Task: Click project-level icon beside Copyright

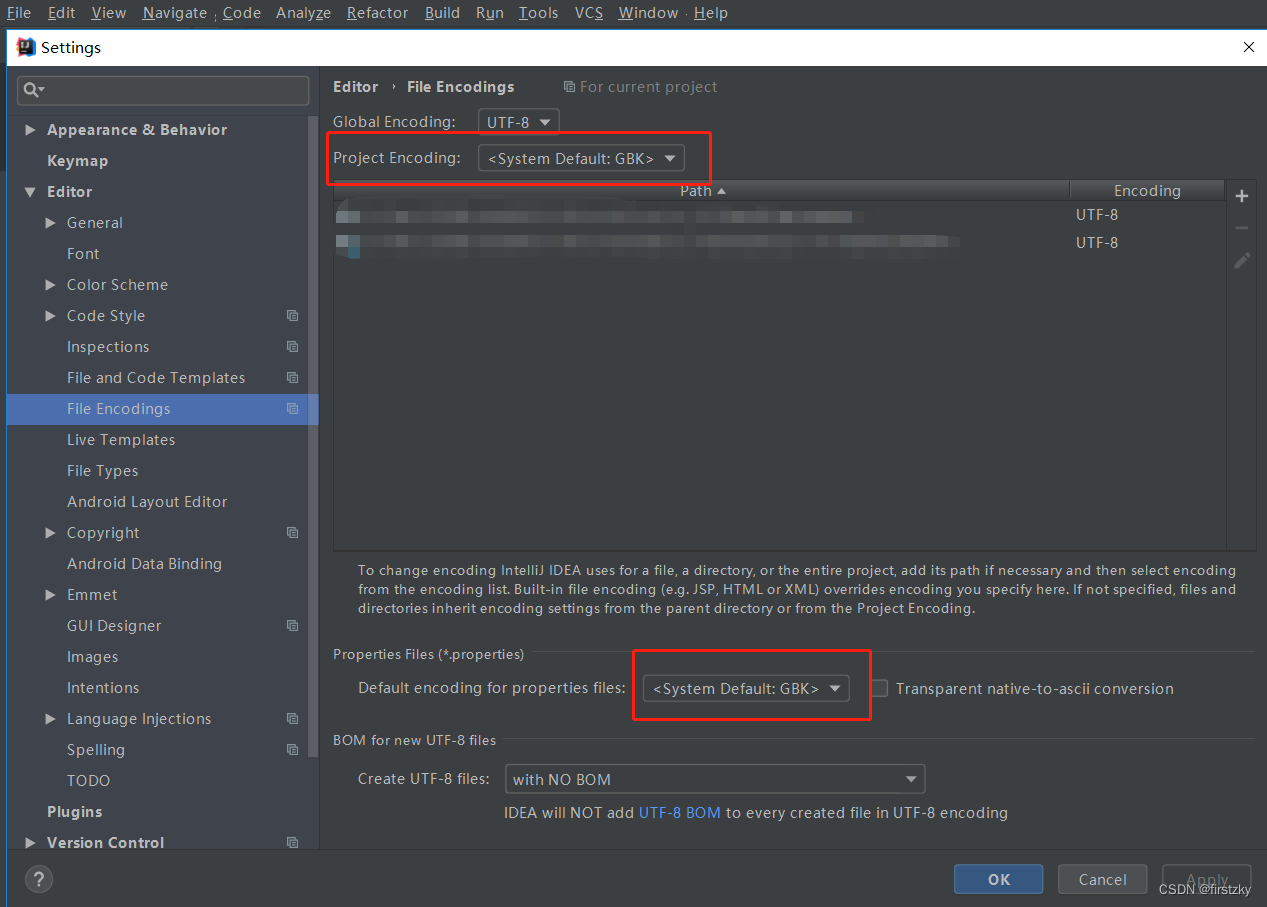Action: coord(292,533)
